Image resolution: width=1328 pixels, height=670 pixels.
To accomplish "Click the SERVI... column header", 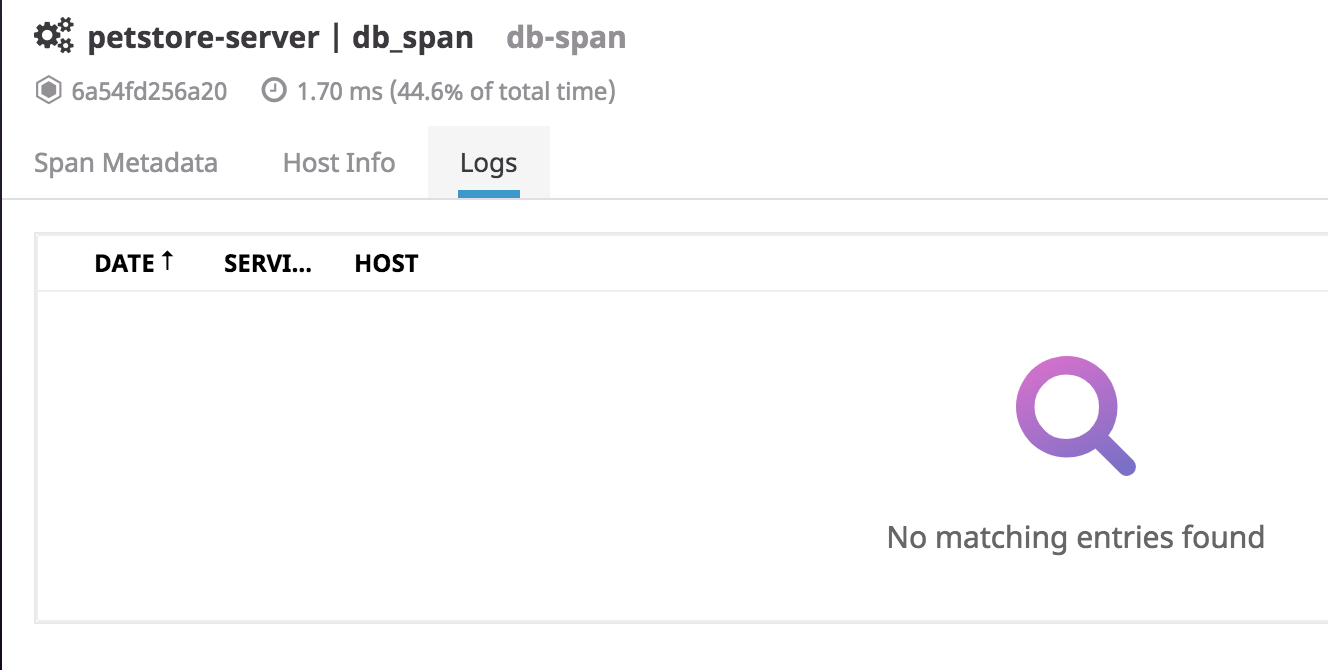I will coord(267,263).
